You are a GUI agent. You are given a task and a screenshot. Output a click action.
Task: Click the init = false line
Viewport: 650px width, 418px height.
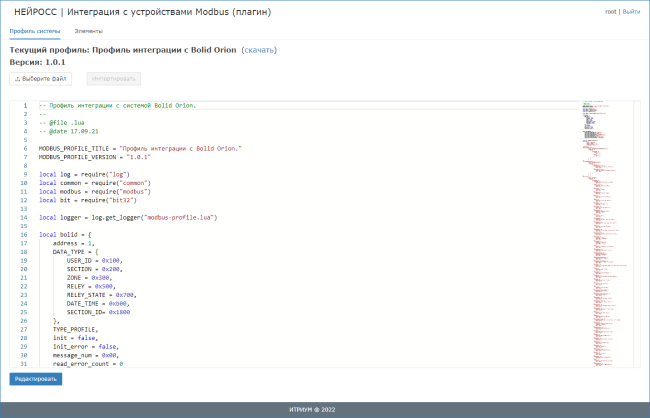point(76,338)
